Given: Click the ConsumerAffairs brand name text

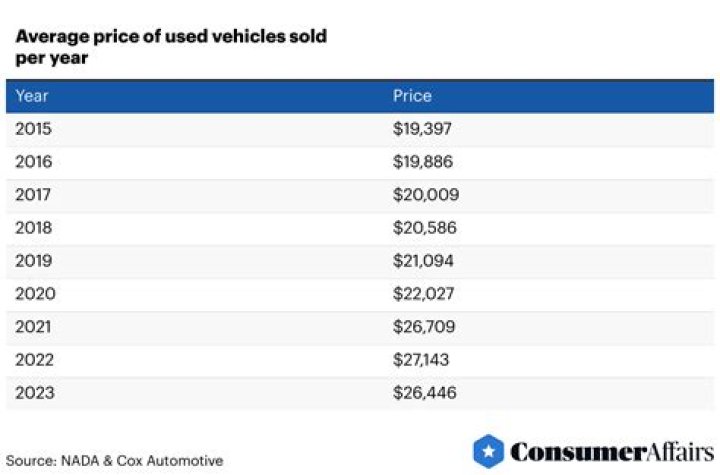Looking at the screenshot, I should pos(610,452).
